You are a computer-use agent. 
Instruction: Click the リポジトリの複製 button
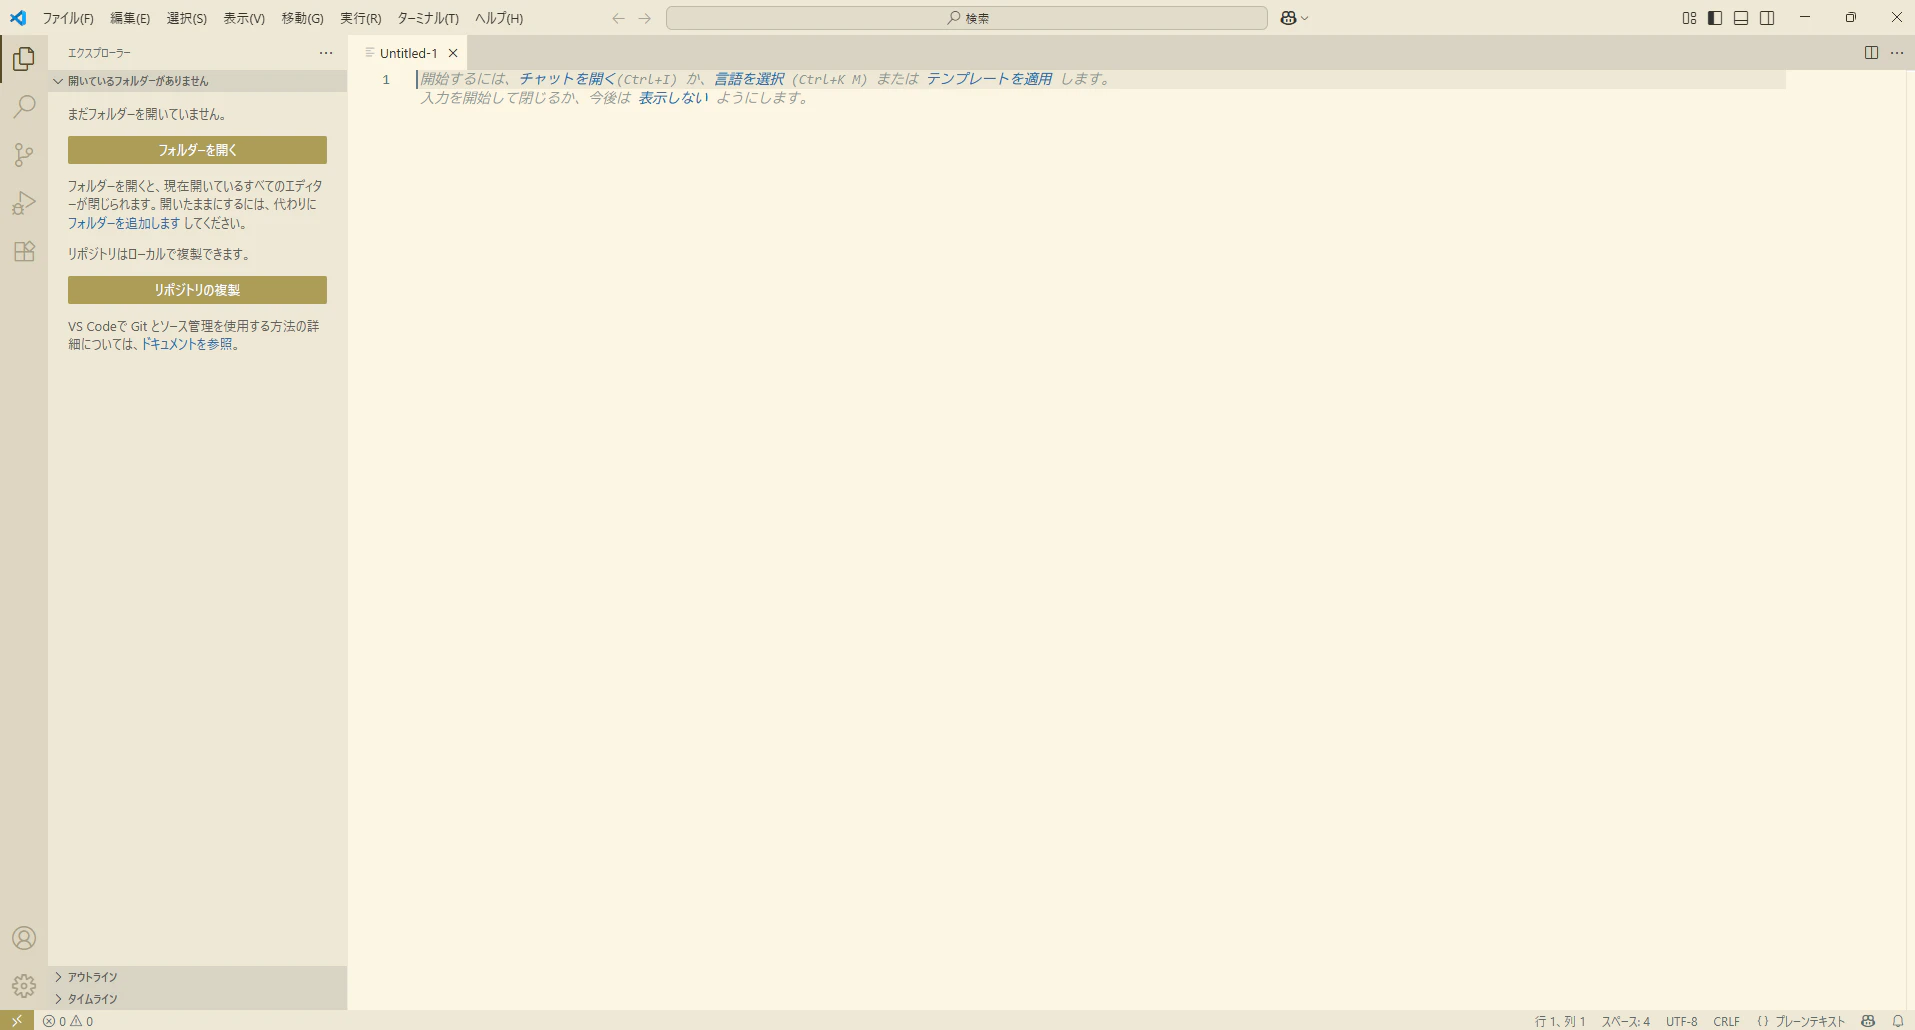coord(197,290)
